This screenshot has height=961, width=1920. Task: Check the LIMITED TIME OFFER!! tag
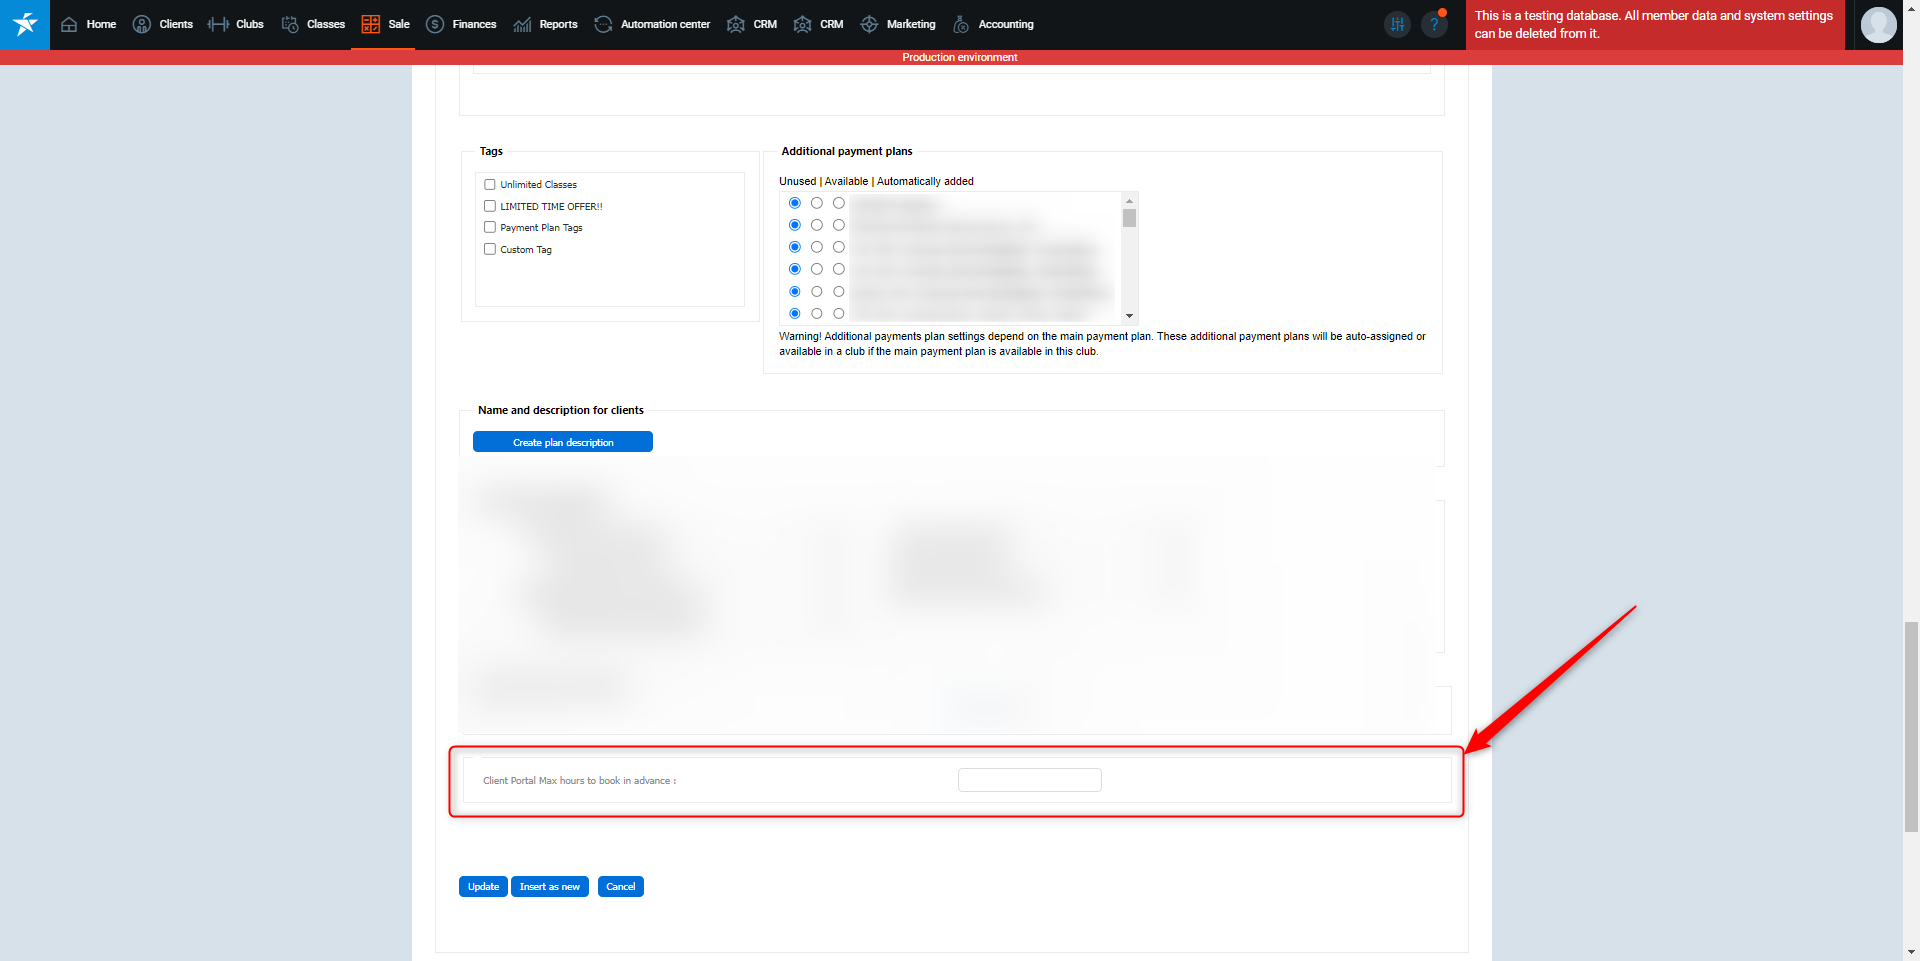pos(490,206)
